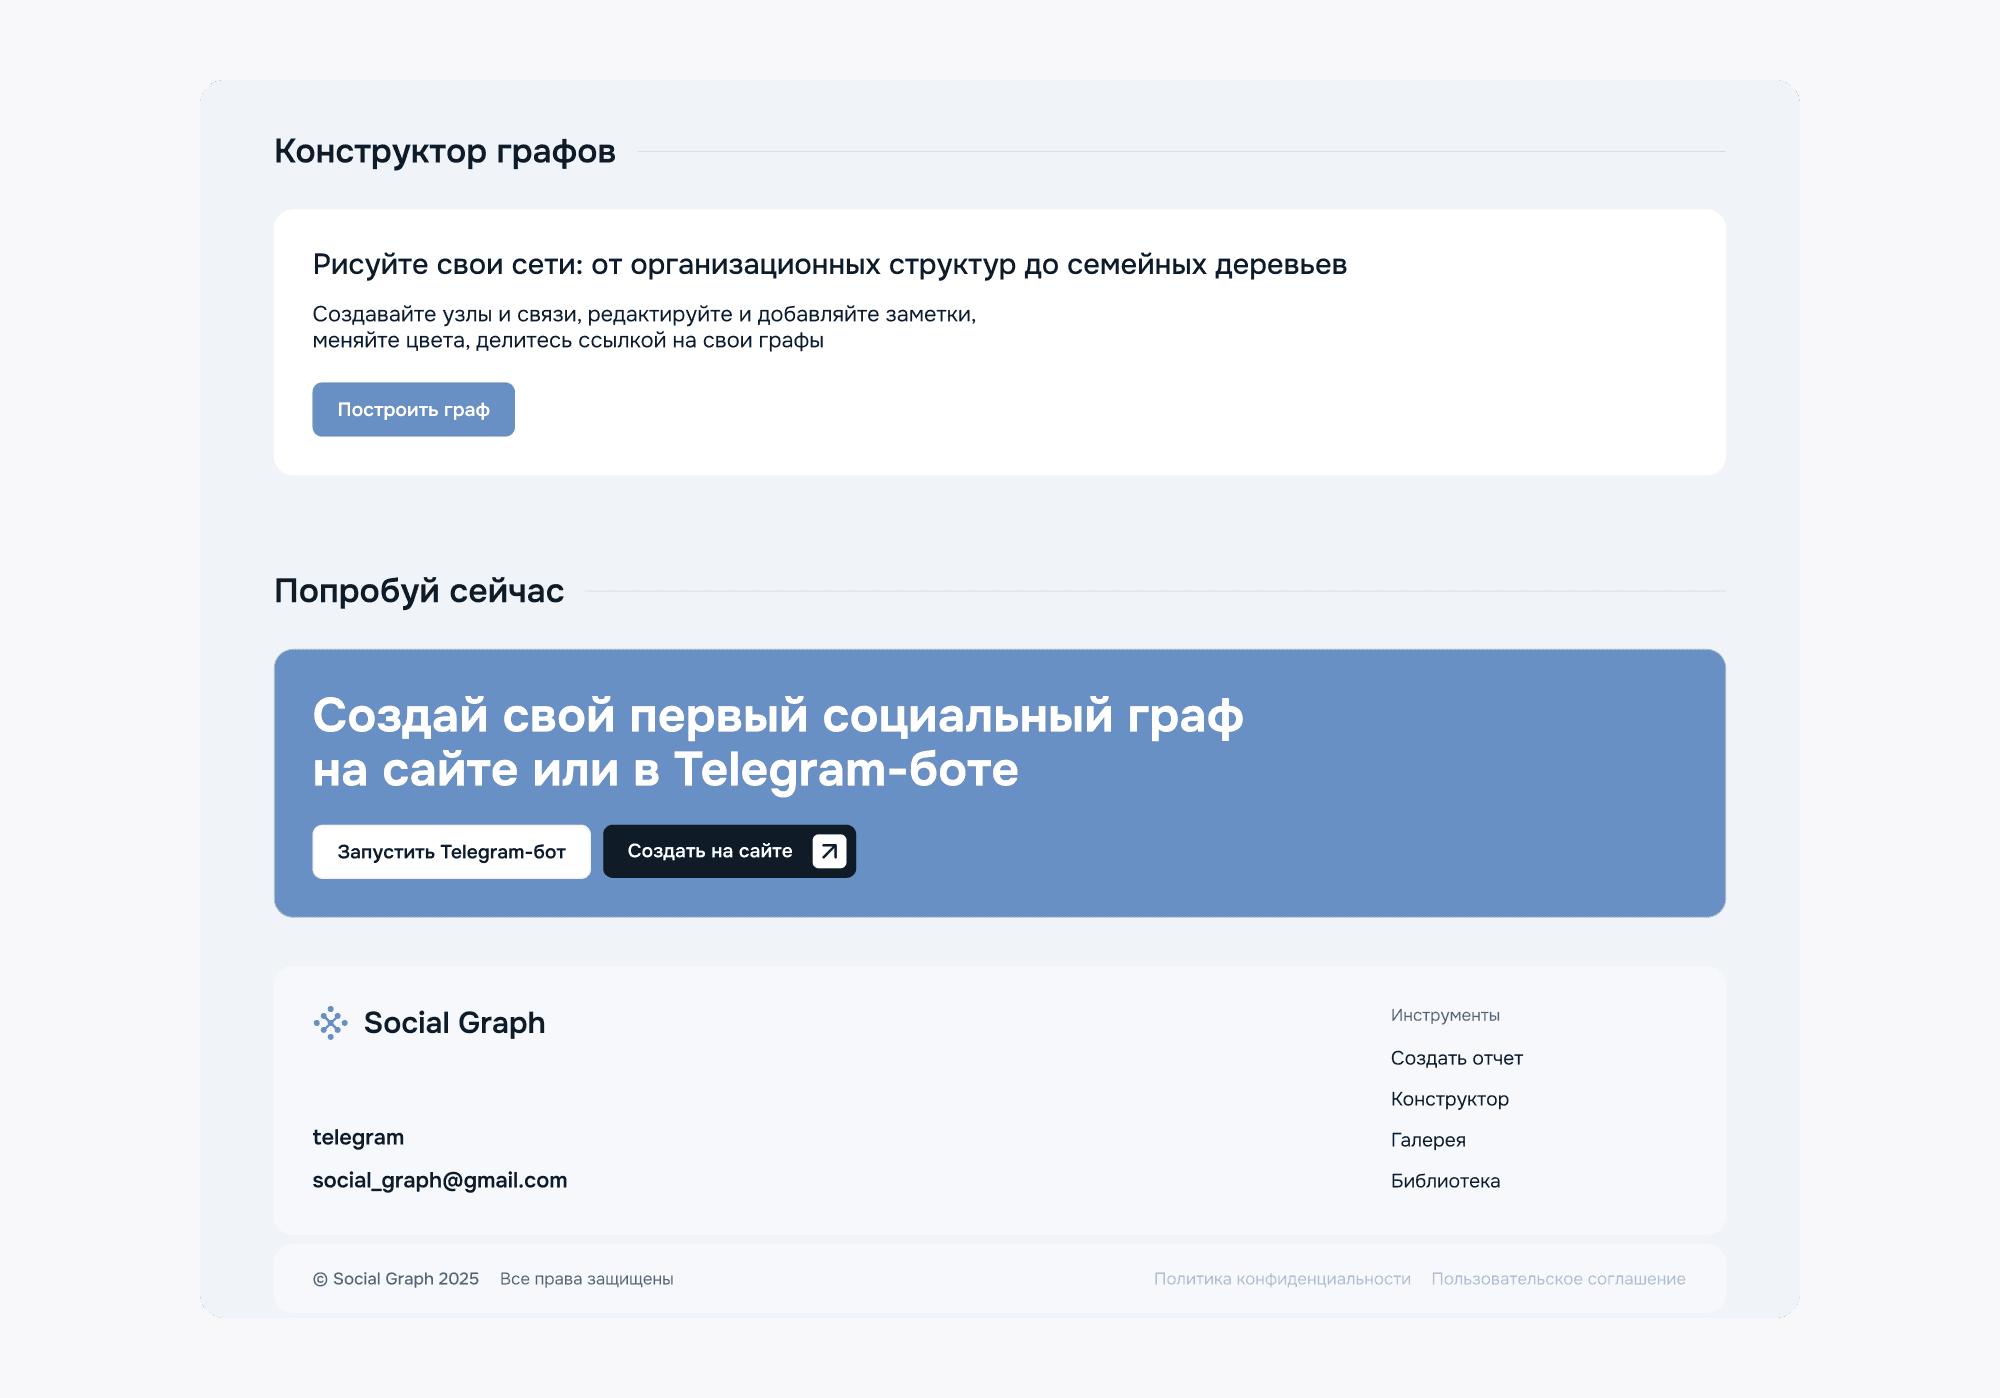This screenshot has width=2000, height=1398.
Task: Click the Попробуй сейчас section heading
Action: 418,591
